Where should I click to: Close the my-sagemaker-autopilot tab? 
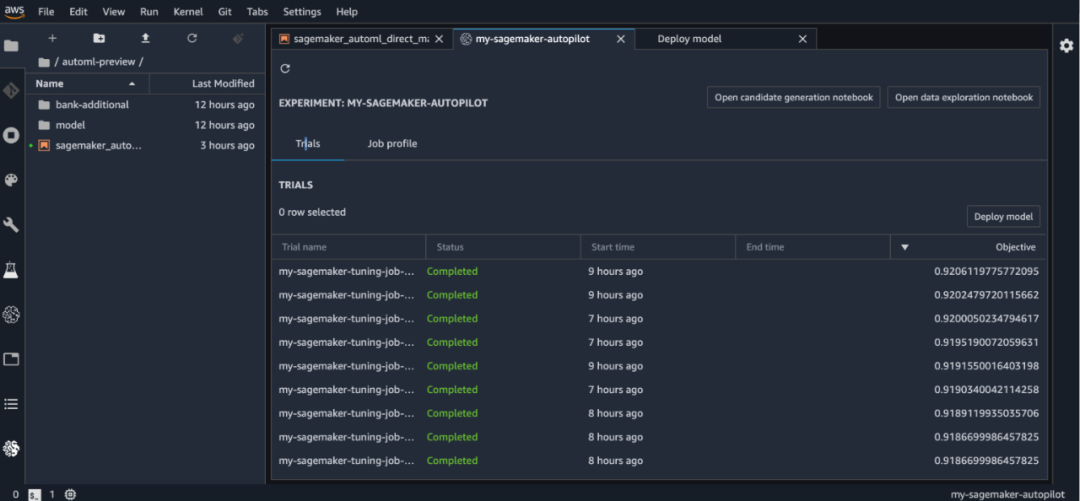[621, 39]
